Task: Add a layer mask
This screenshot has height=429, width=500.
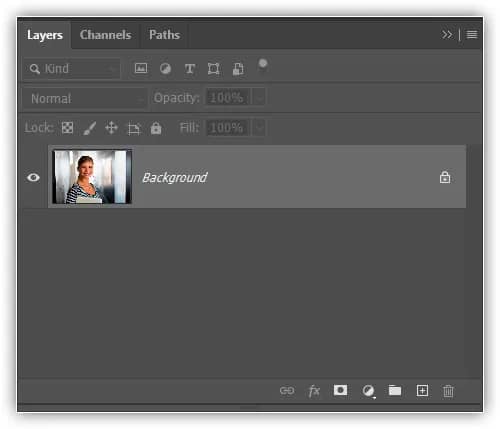Action: coord(340,390)
